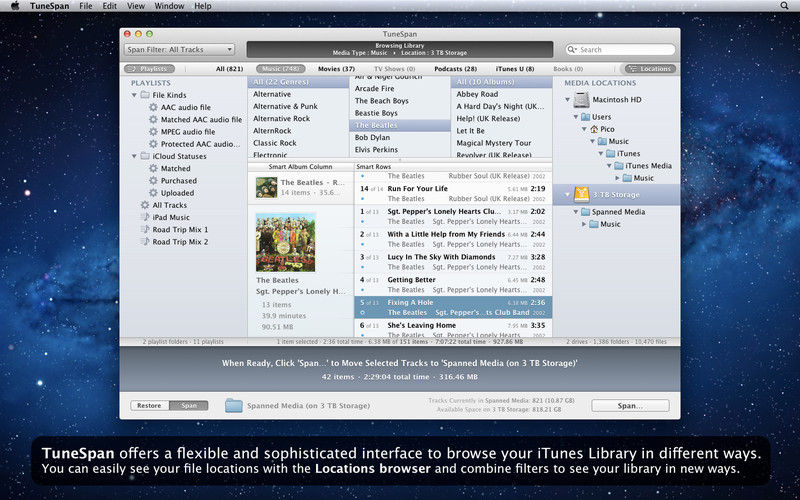Open the View menu
Image resolution: width=800 pixels, height=500 pixels.
pos(136,6)
